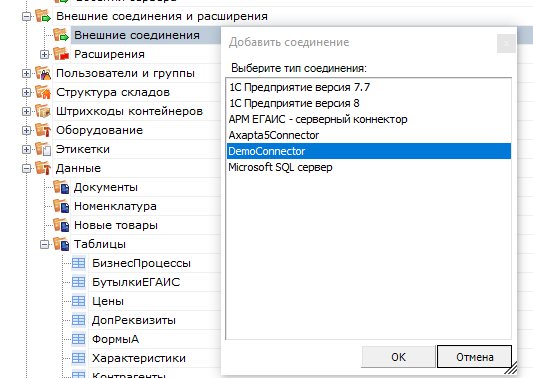Collapse the Данные node
This screenshot has width=533, height=378.
(x=26, y=169)
